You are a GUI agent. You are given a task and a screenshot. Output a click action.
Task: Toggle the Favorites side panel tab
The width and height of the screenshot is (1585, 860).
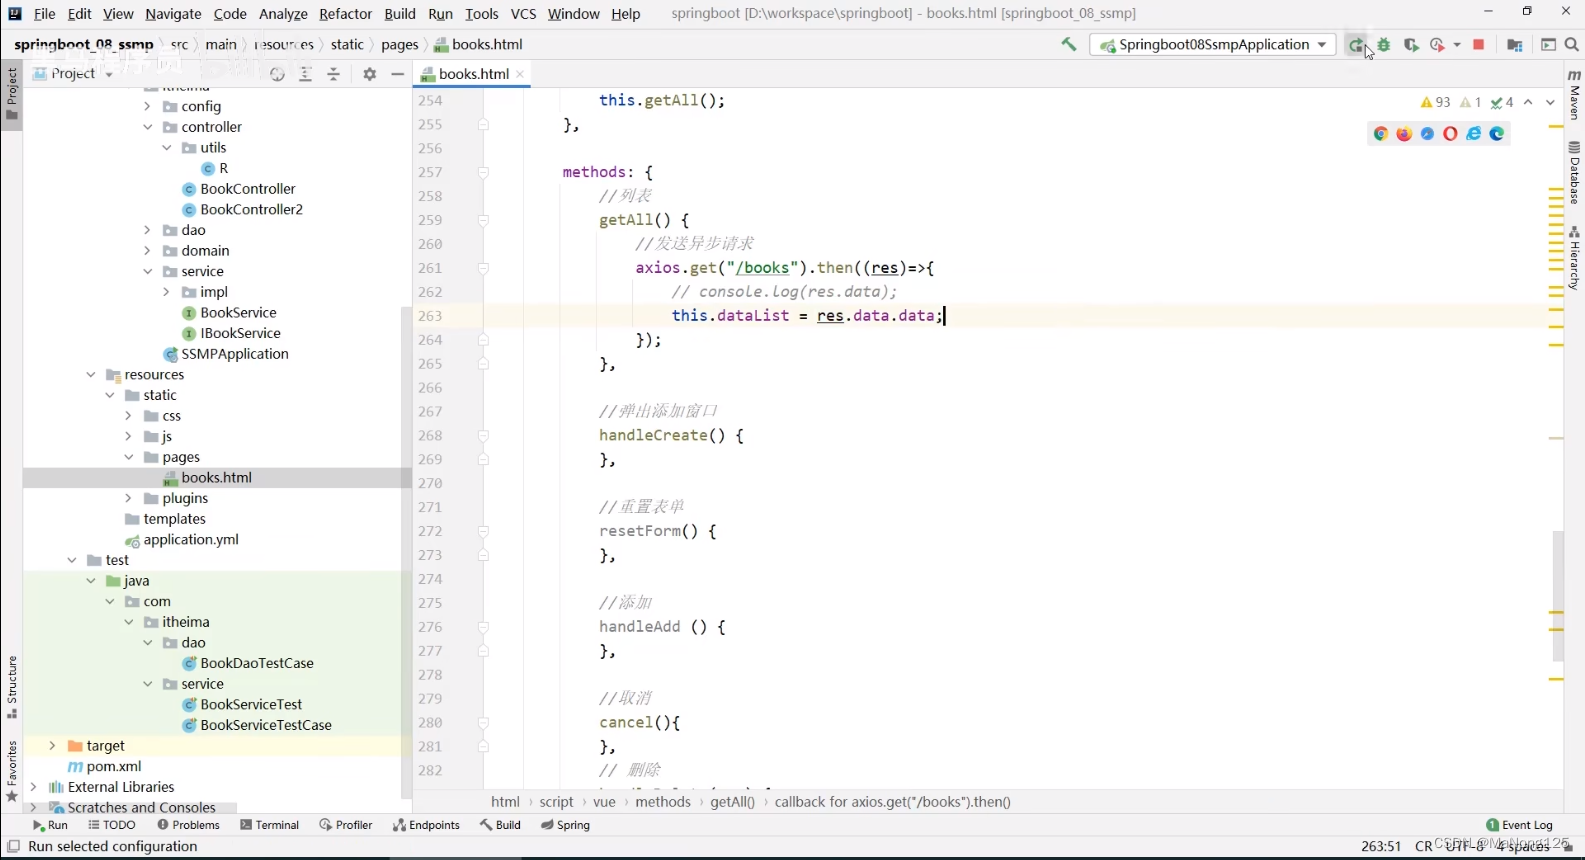[12, 771]
